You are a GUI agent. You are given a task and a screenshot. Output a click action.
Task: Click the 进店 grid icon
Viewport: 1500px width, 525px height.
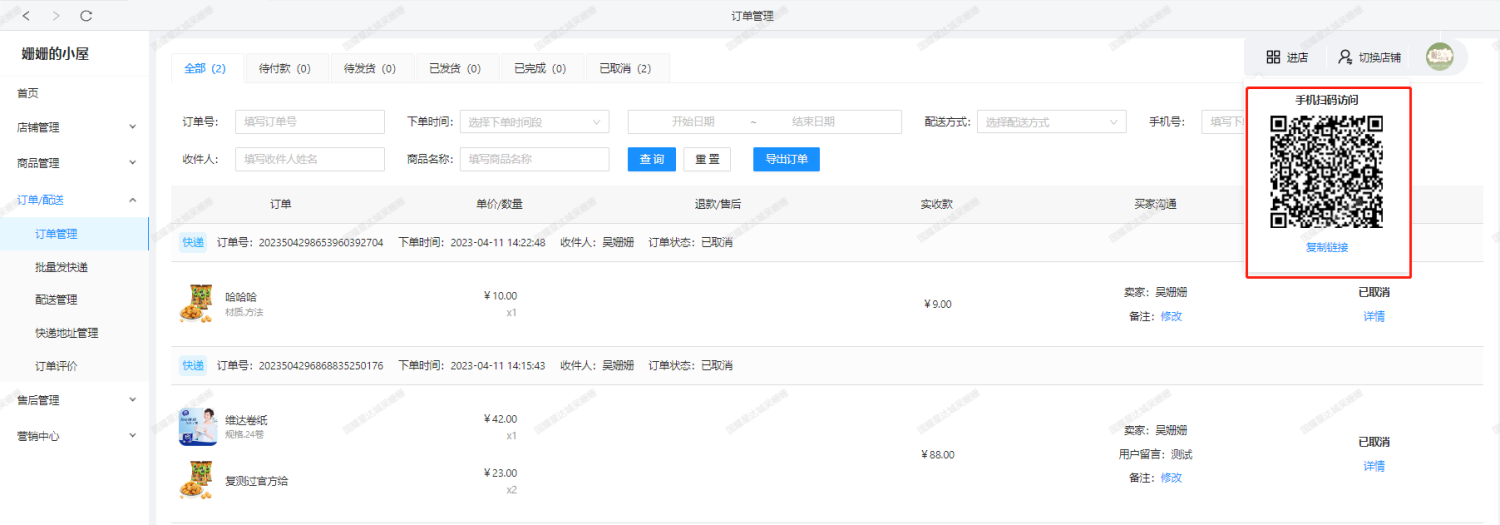pyautogui.click(x=1273, y=57)
